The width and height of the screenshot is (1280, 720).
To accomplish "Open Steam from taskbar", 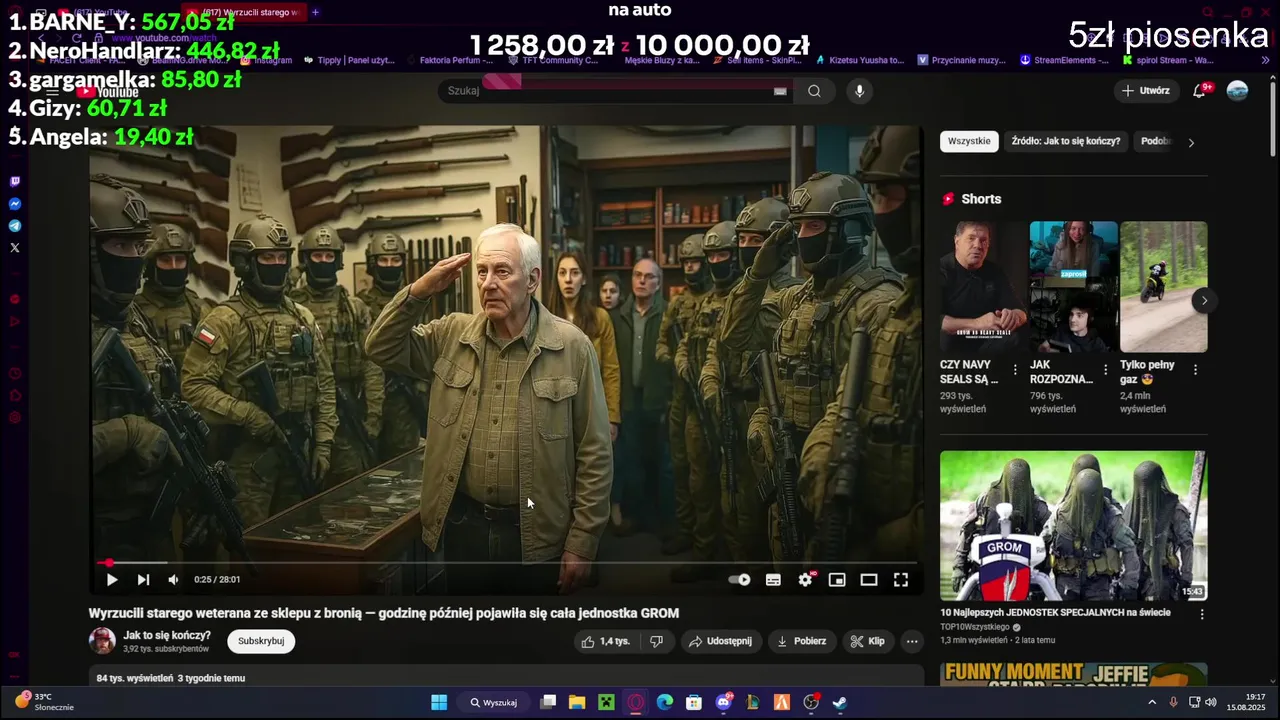I will coord(840,702).
